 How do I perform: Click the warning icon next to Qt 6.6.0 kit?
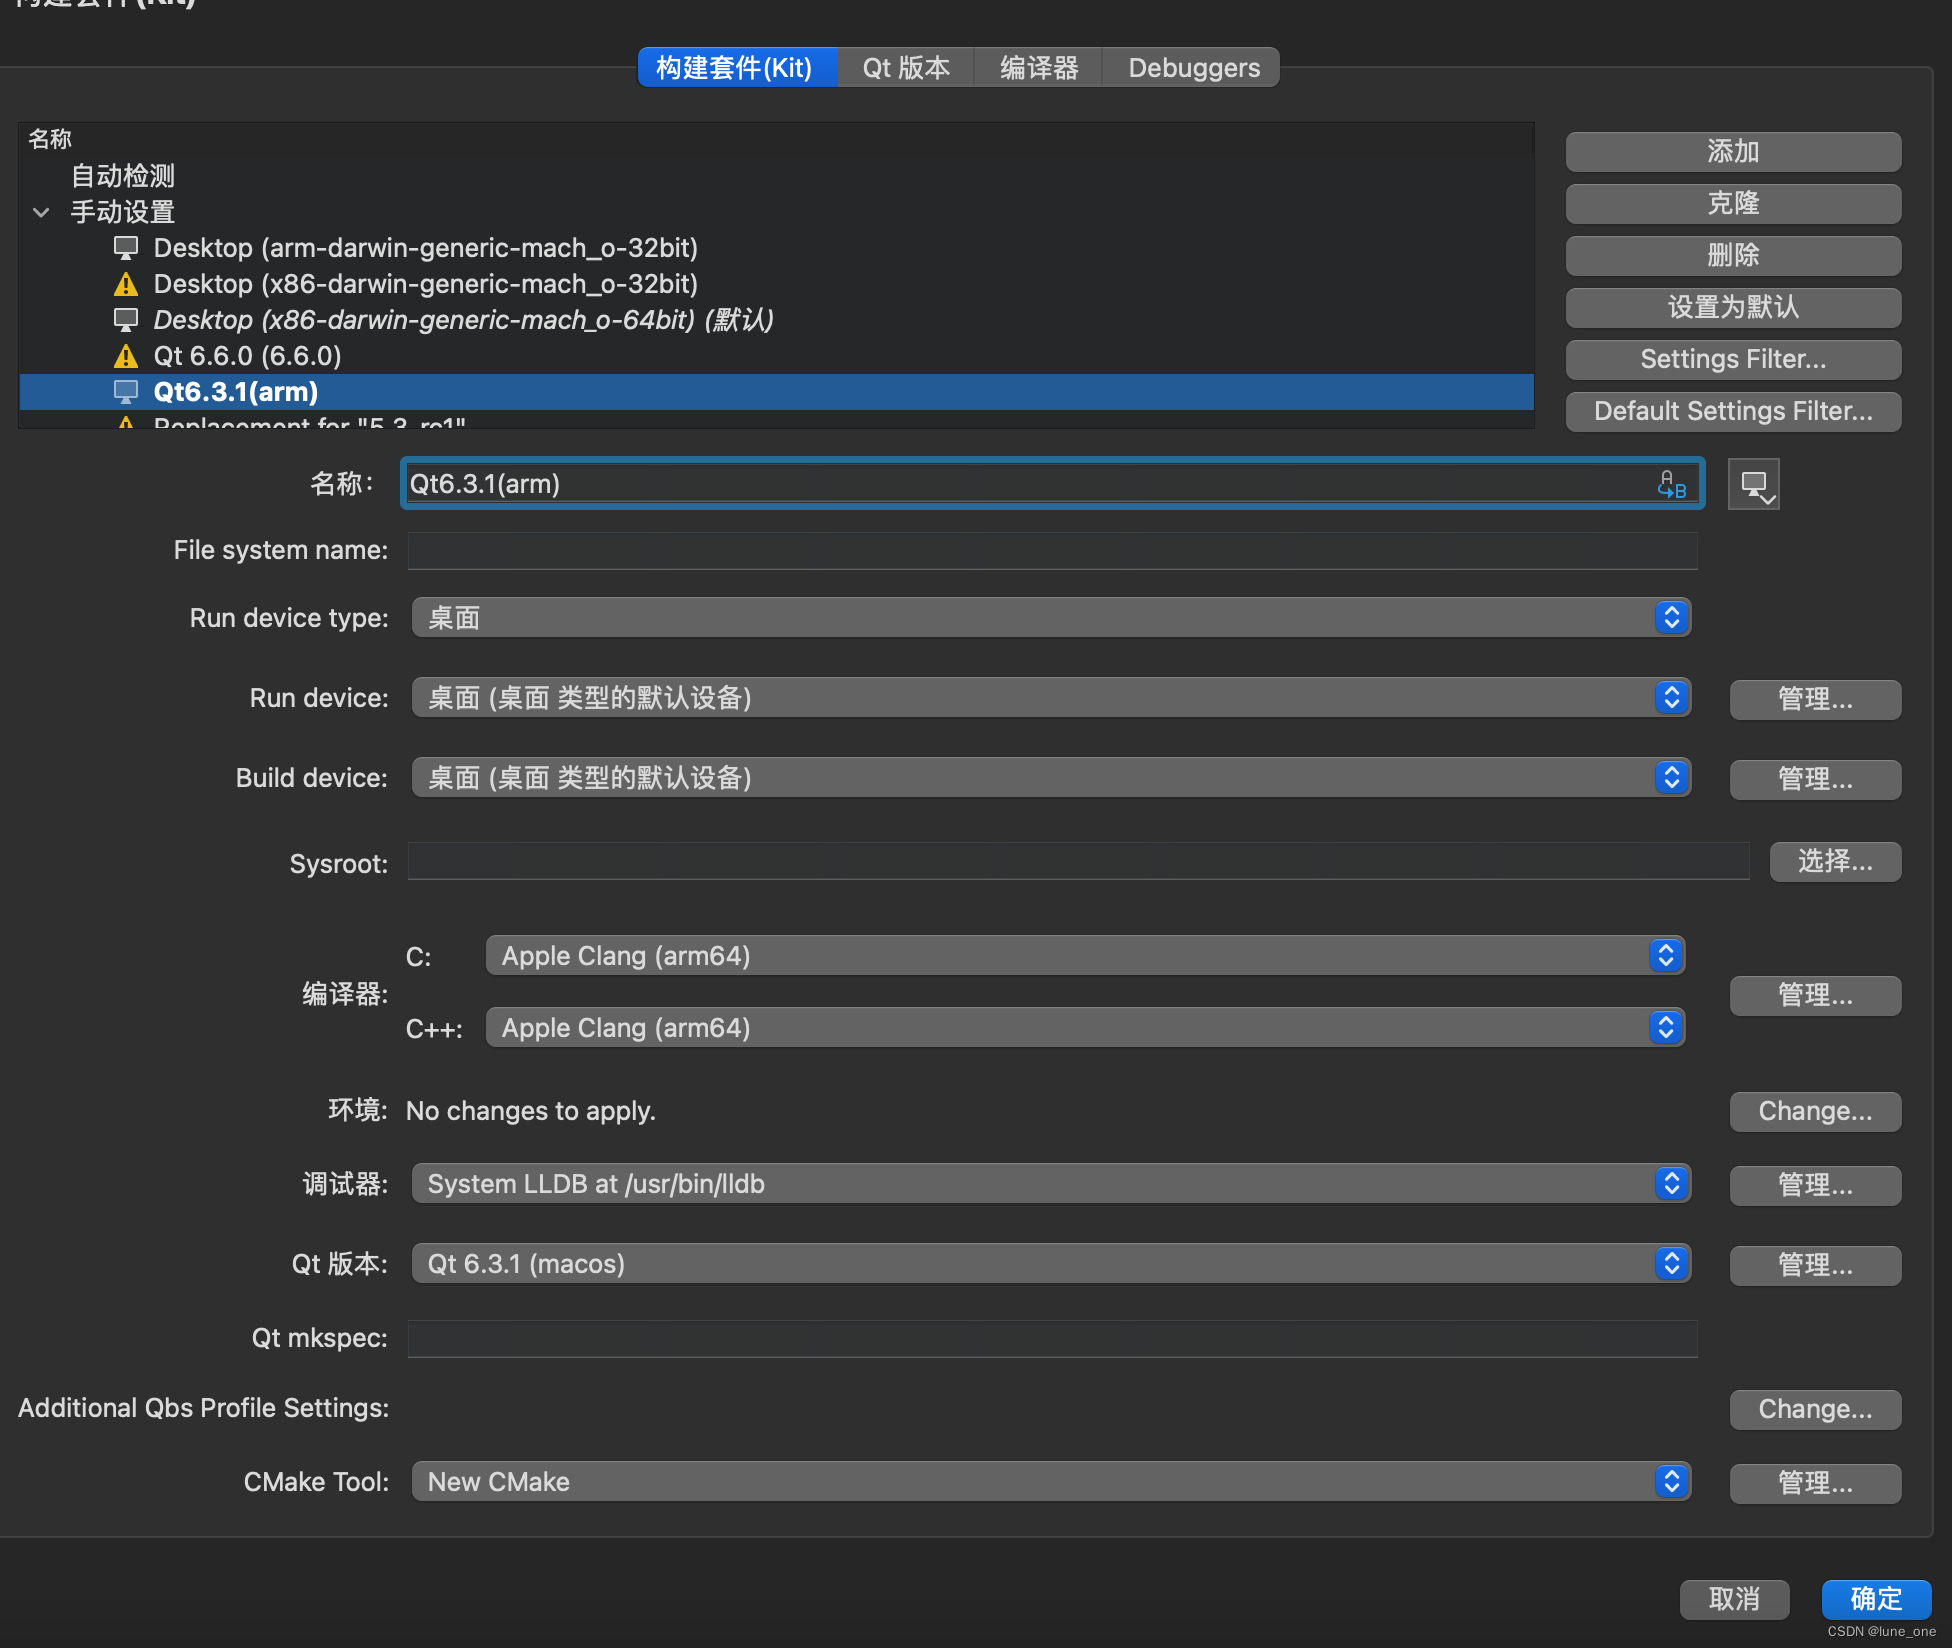coord(126,355)
